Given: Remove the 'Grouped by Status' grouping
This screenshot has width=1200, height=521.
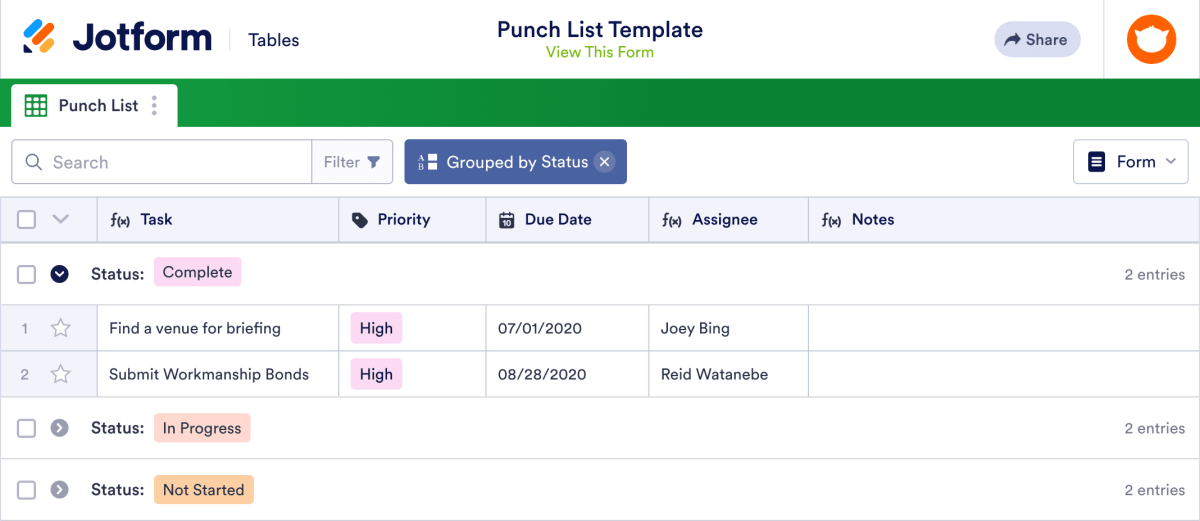Looking at the screenshot, I should (604, 162).
